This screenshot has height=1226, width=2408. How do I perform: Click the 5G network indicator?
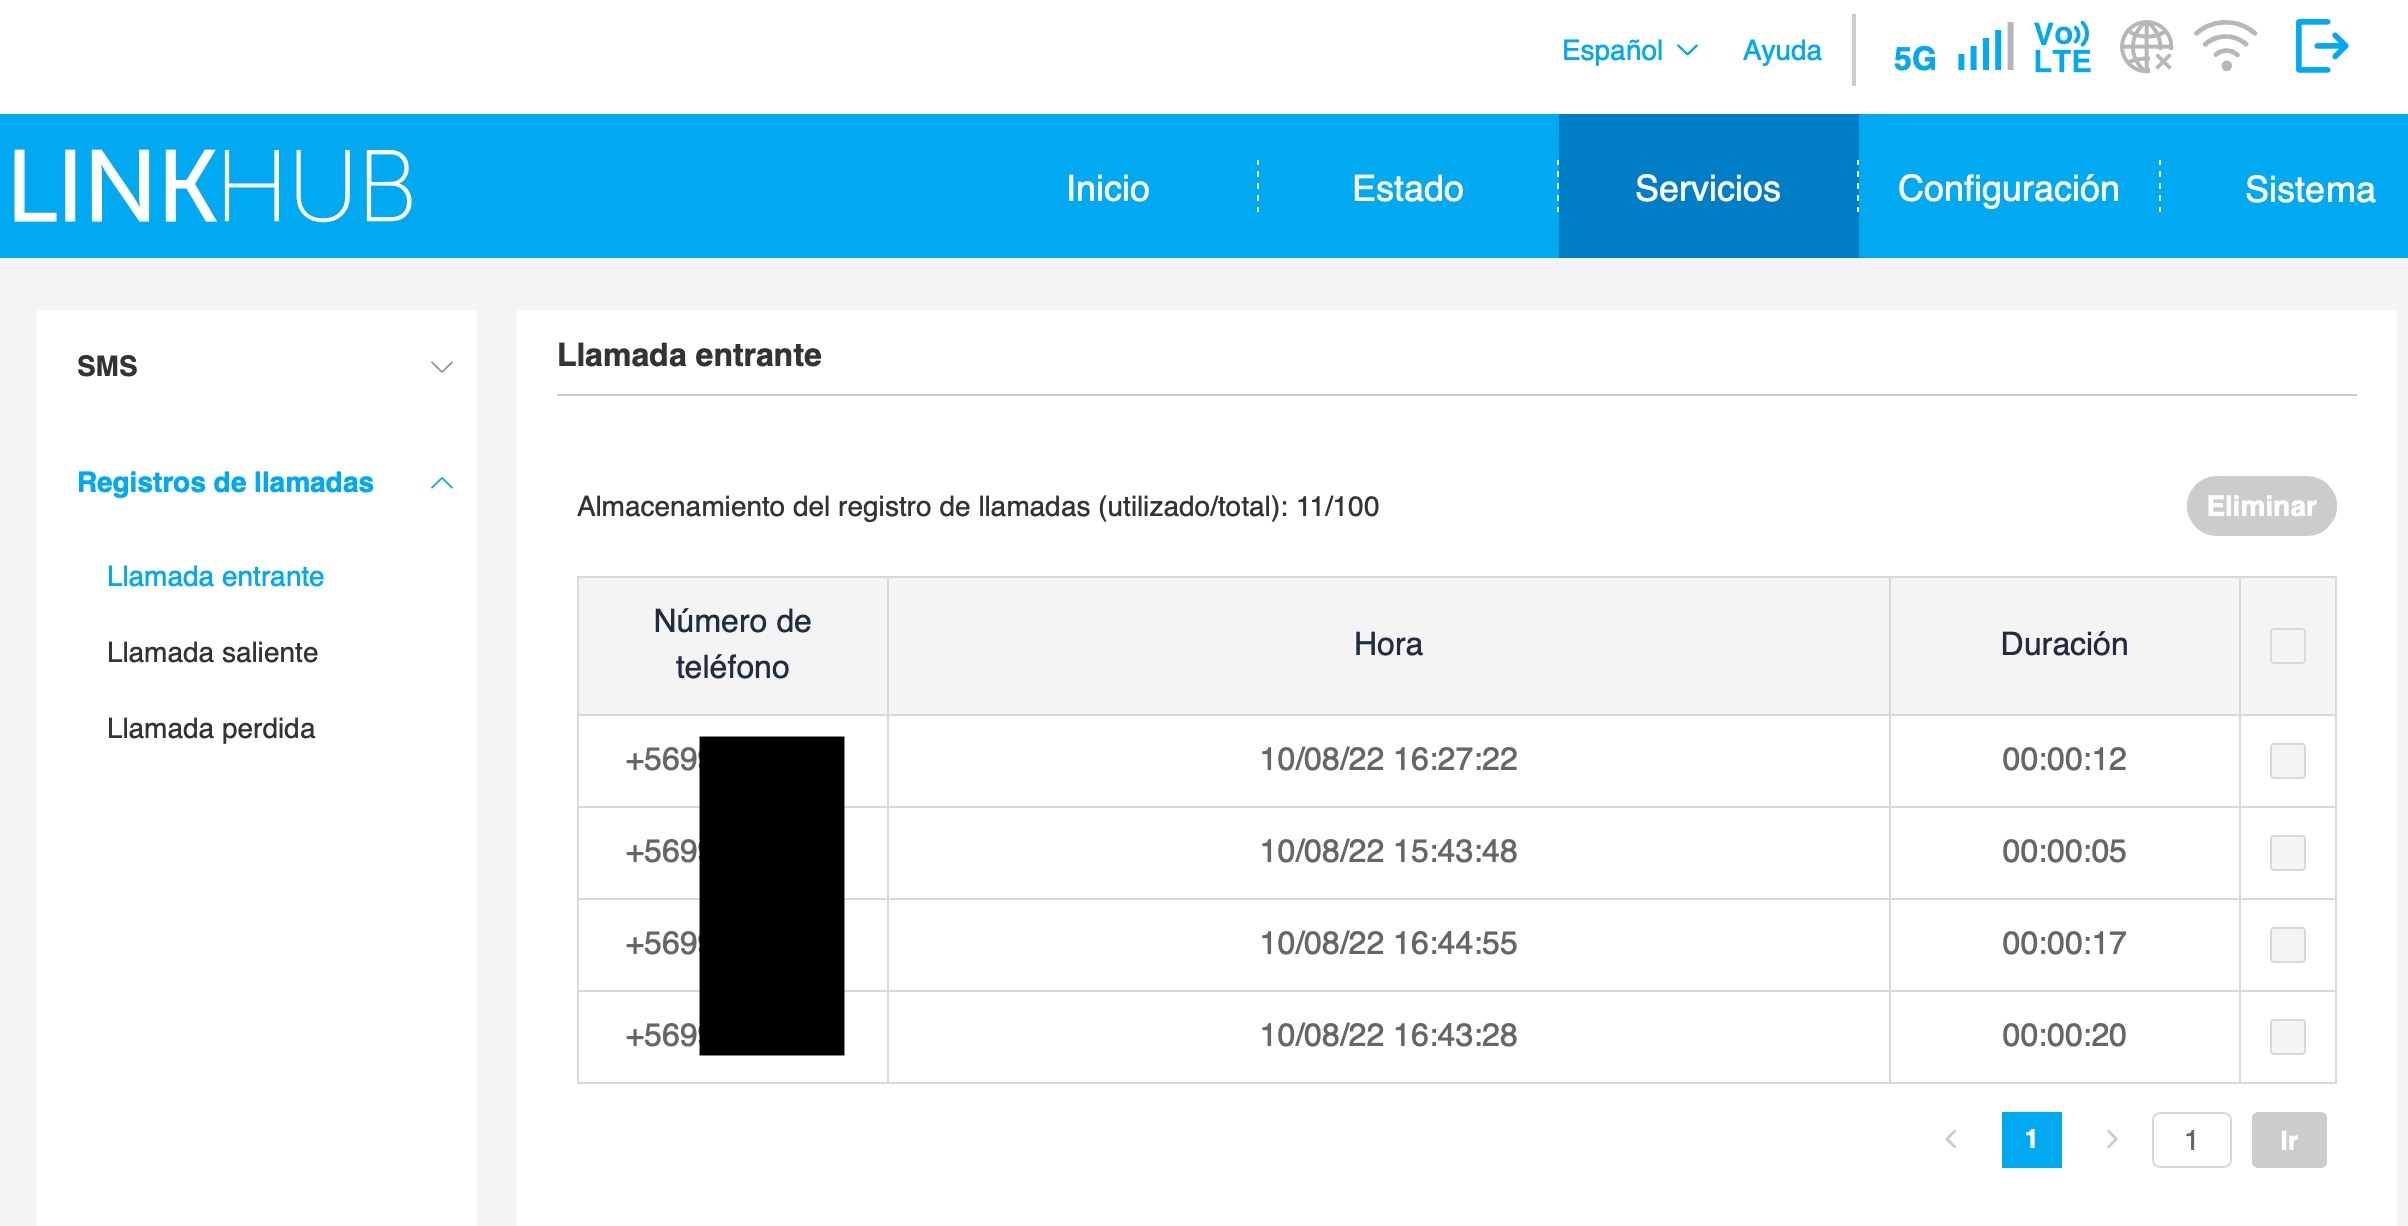[1914, 58]
